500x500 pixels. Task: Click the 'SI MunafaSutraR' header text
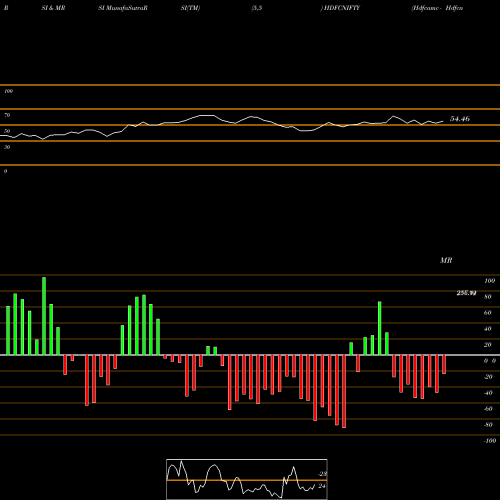click(x=123, y=8)
